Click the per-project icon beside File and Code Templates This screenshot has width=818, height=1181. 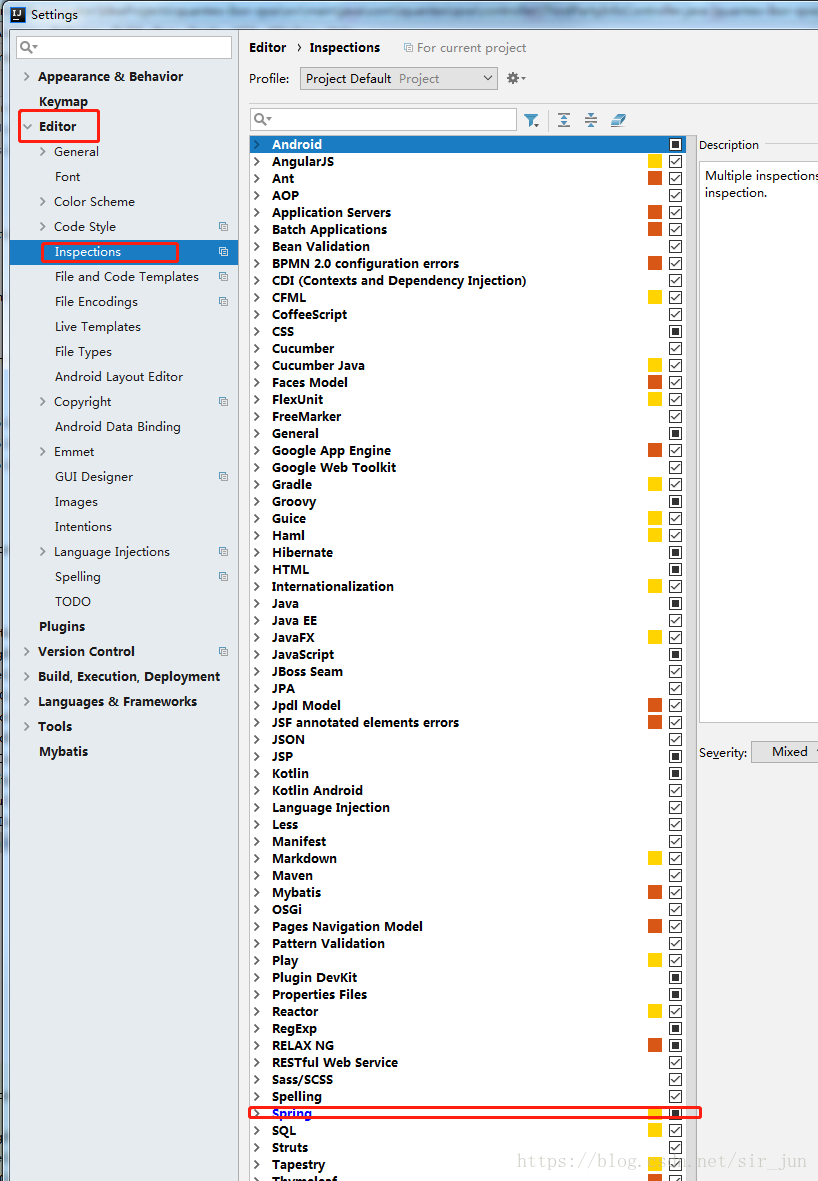click(224, 276)
